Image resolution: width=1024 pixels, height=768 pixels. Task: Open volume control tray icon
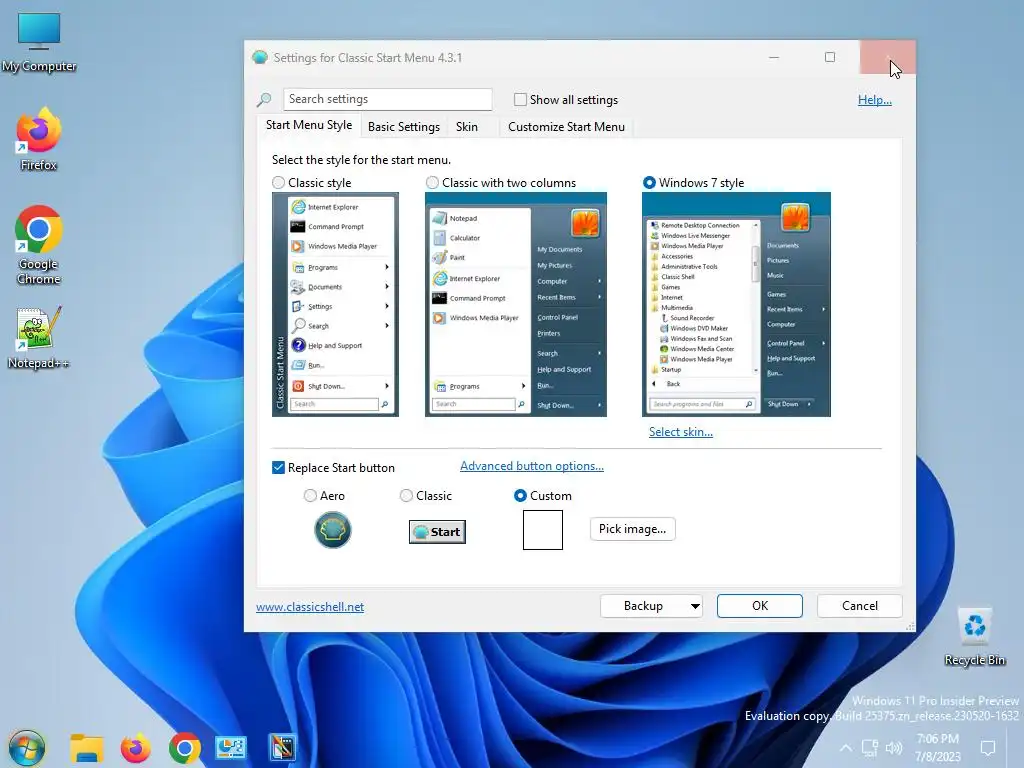[x=893, y=748]
